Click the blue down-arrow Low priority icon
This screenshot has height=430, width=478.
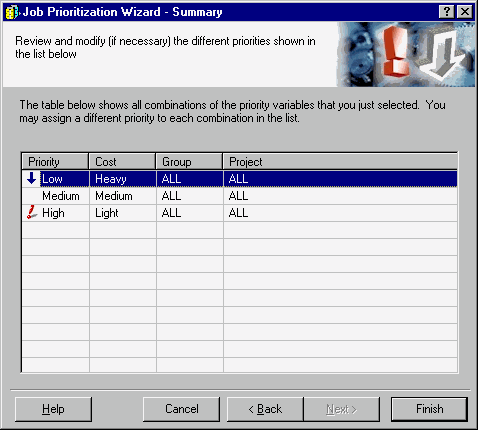point(31,178)
